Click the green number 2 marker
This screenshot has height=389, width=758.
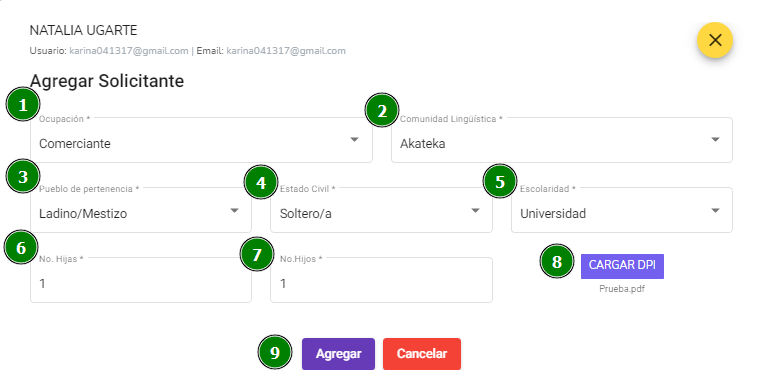click(x=382, y=111)
